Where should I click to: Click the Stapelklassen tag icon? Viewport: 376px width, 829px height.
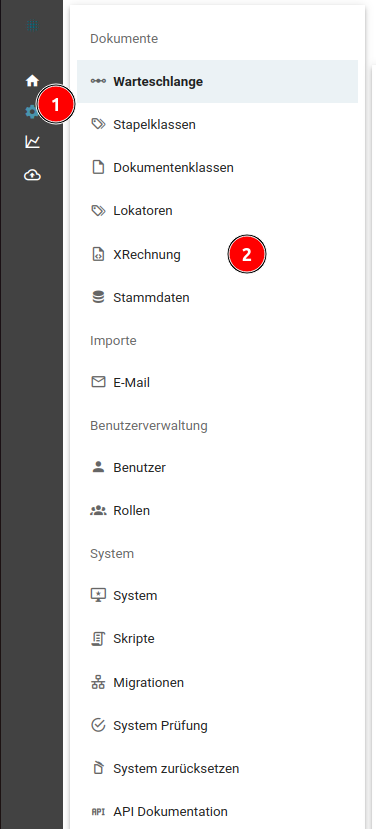(x=98, y=124)
